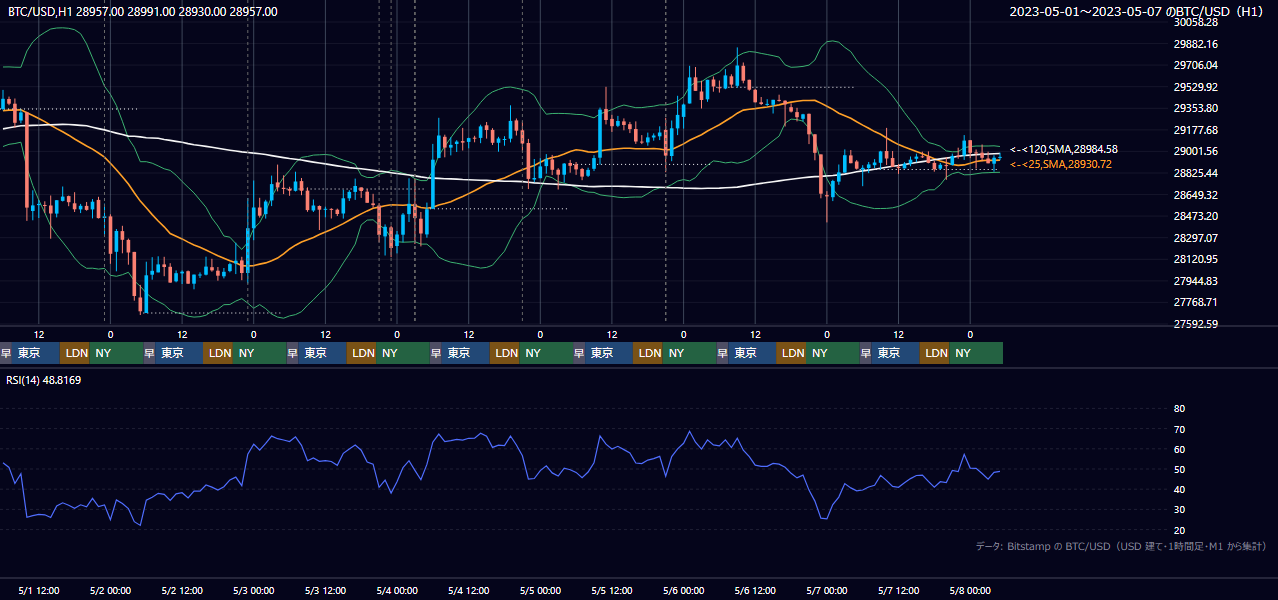Click the 5/5 00:00 date label
This screenshot has height=600, width=1278.
[x=541, y=591]
